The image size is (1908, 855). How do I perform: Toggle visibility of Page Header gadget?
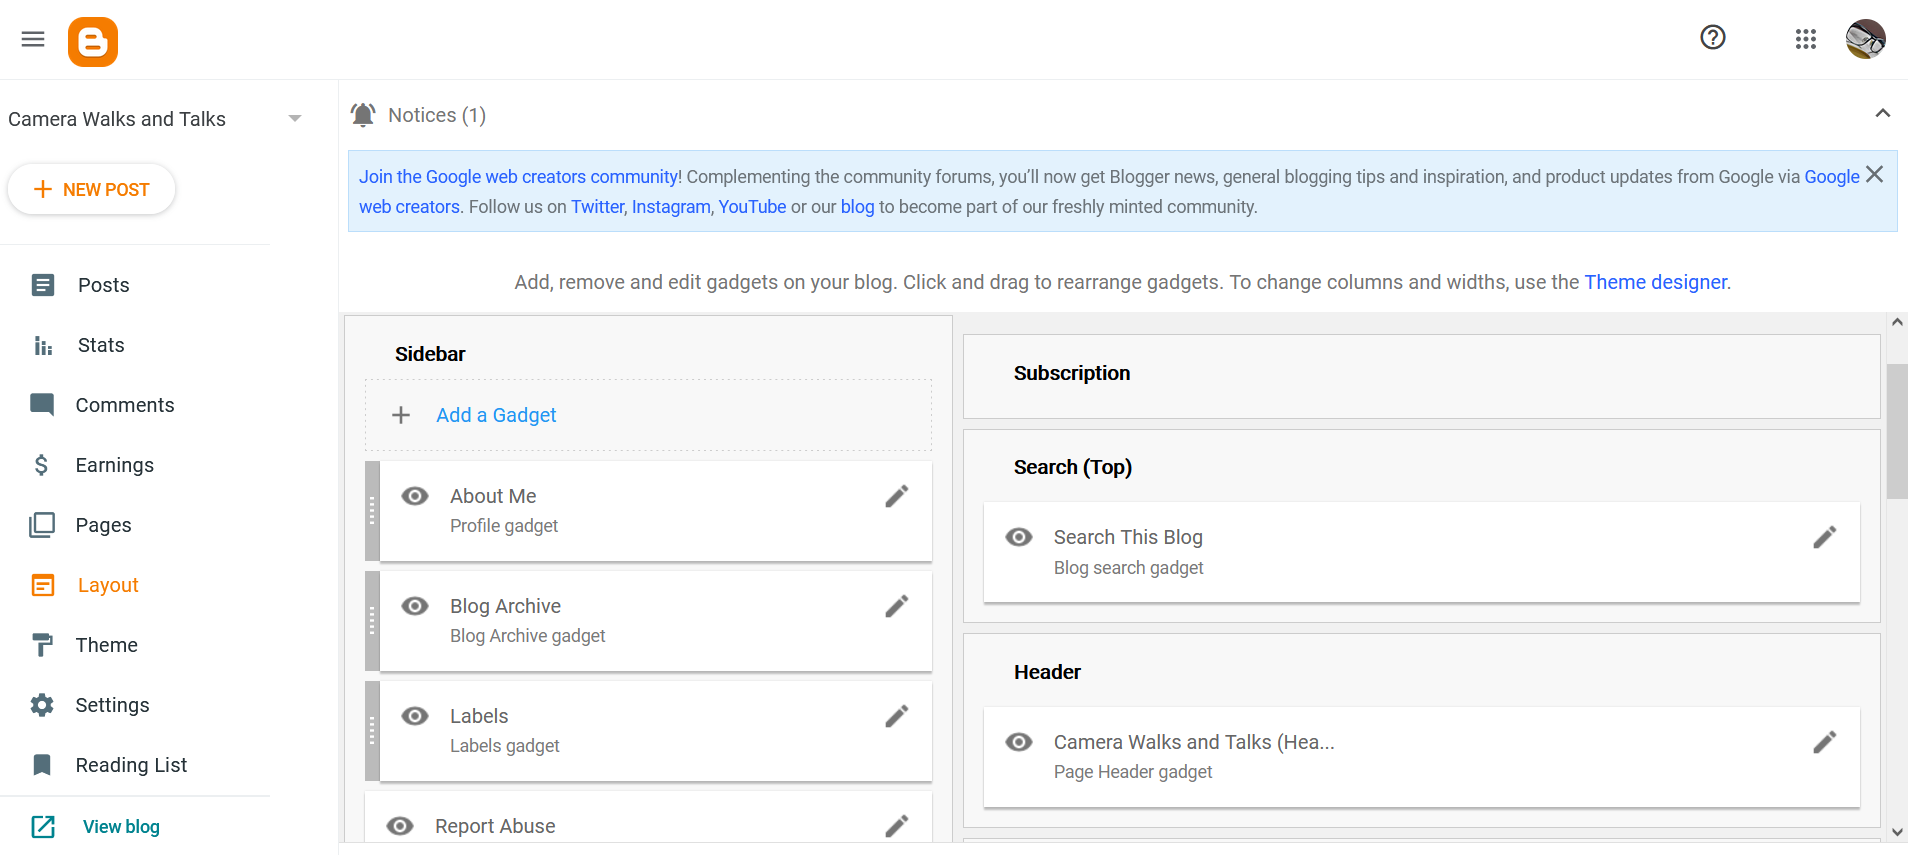(1019, 742)
